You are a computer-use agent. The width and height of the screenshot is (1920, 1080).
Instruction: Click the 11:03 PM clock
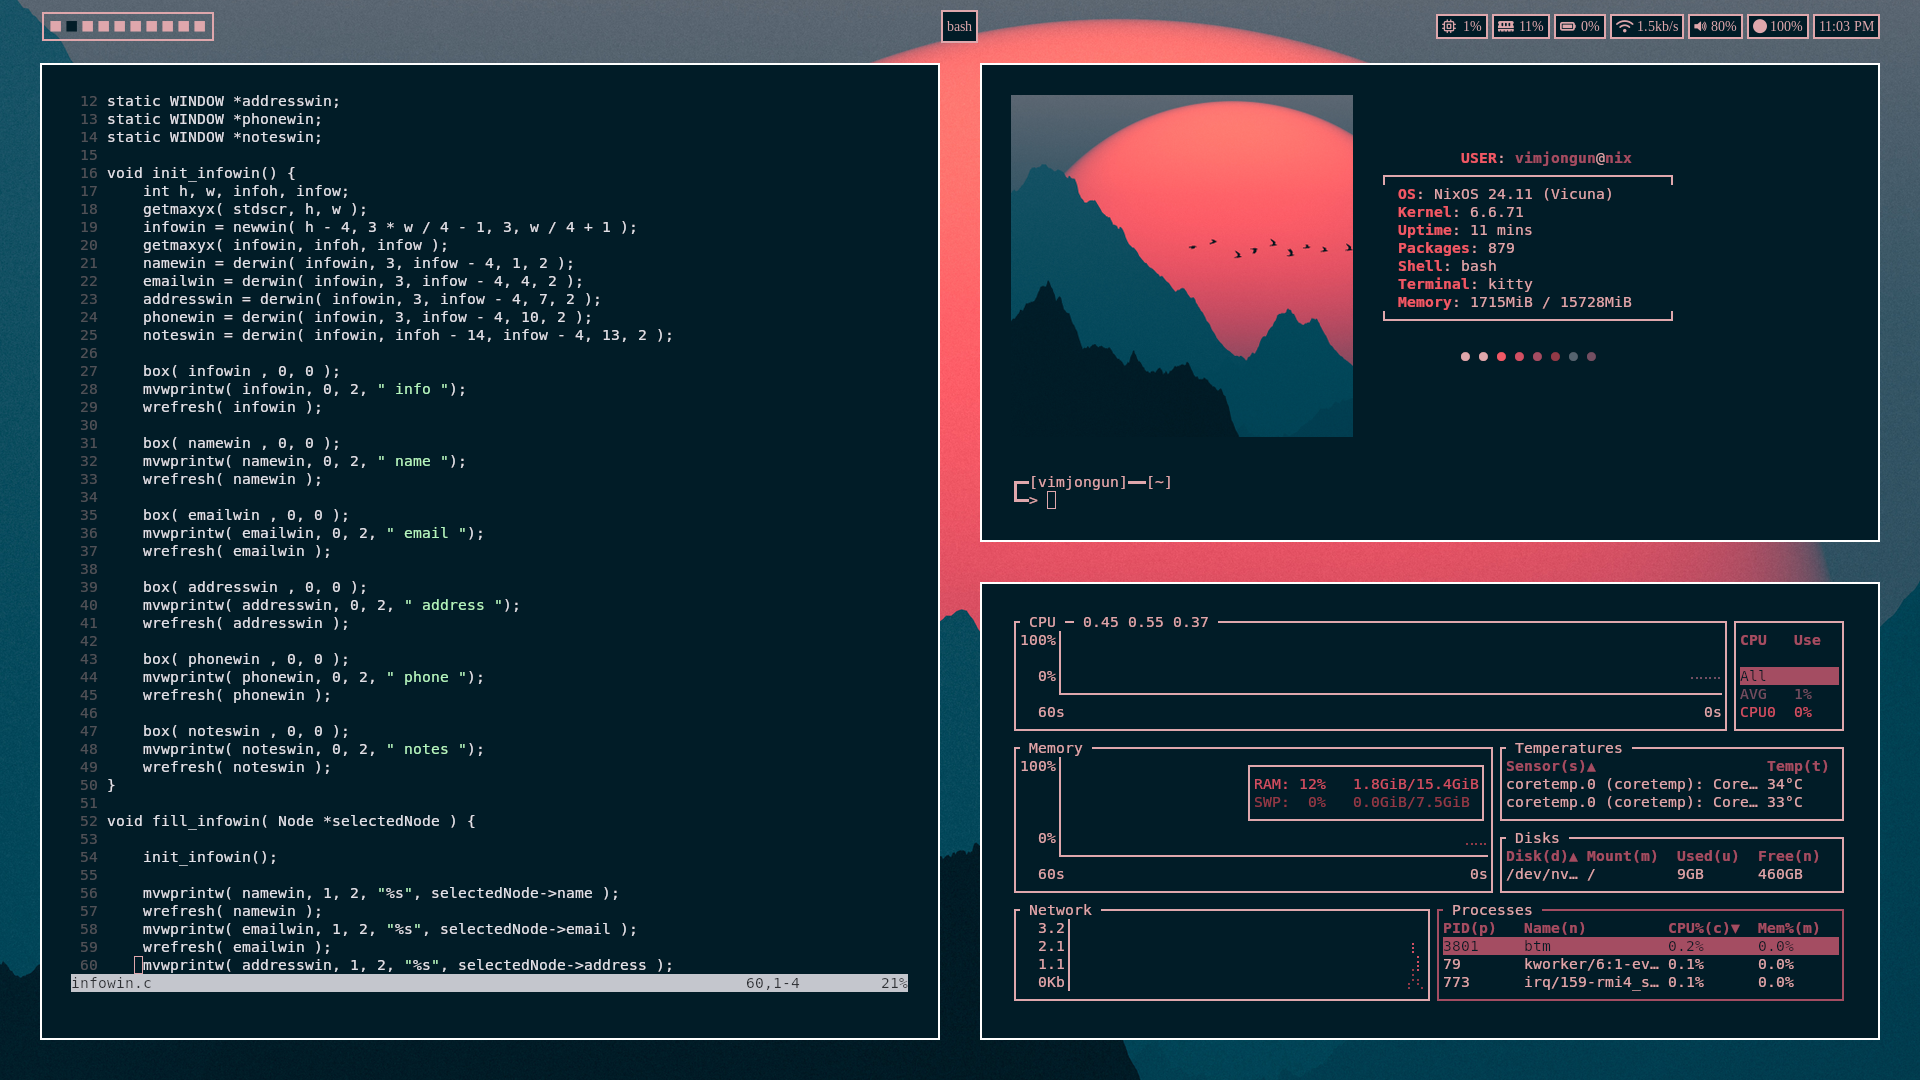[1846, 27]
